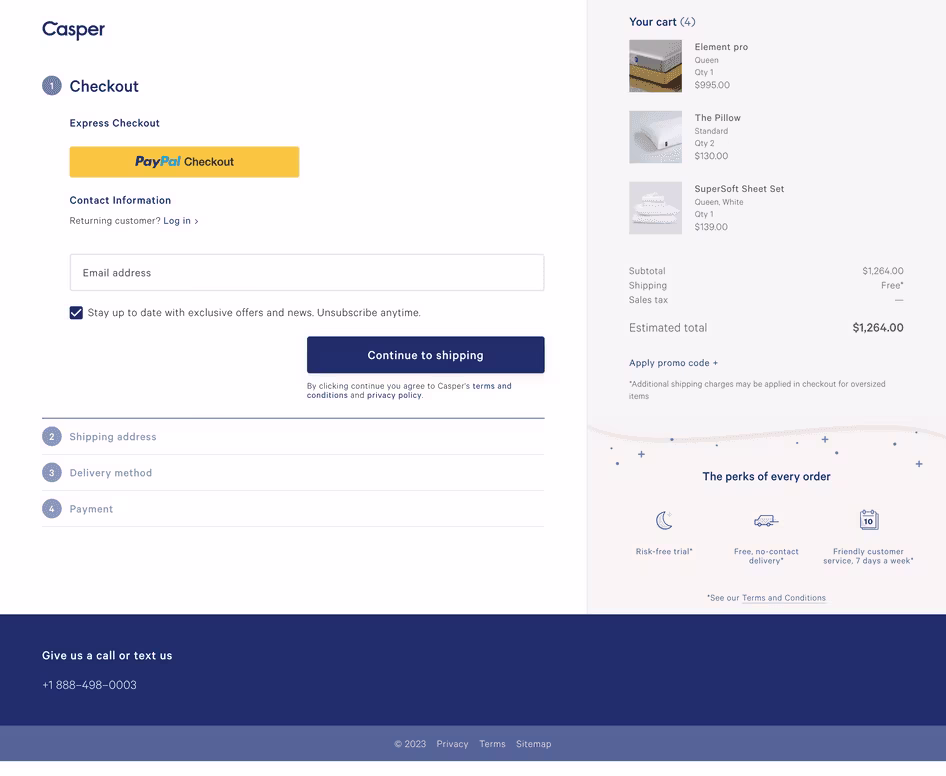Click the Terms footer link
This screenshot has height=776, width=946.
point(492,744)
